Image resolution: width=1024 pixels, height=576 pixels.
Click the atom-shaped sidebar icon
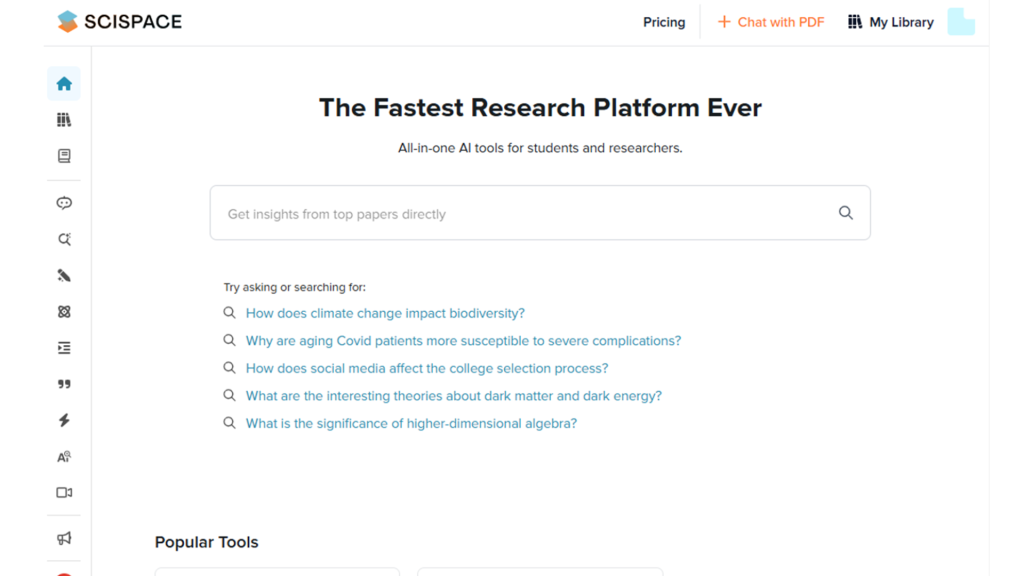click(64, 312)
